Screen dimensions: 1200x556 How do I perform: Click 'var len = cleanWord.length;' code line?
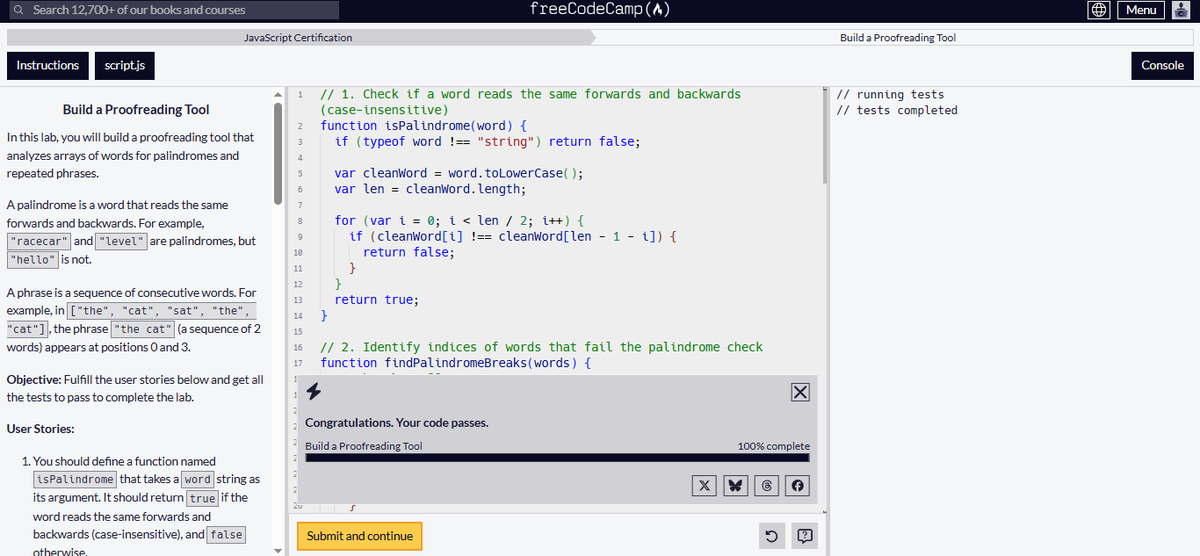pyautogui.click(x=430, y=189)
